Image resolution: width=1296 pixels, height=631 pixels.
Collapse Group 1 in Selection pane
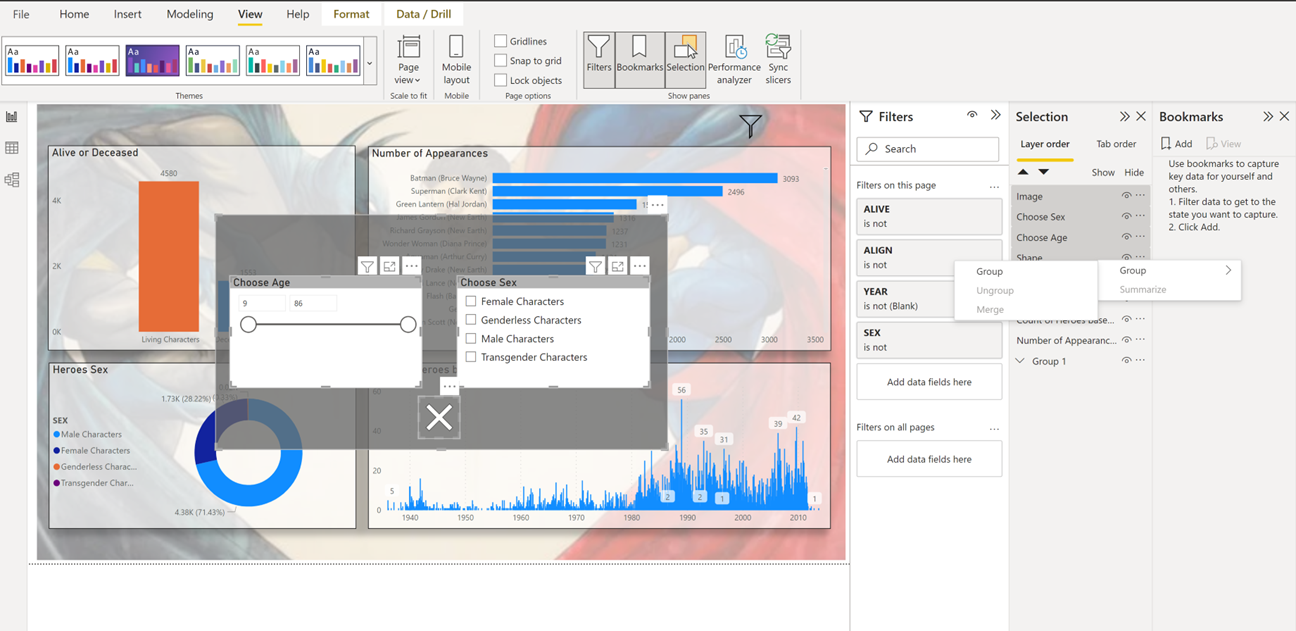tap(1020, 361)
